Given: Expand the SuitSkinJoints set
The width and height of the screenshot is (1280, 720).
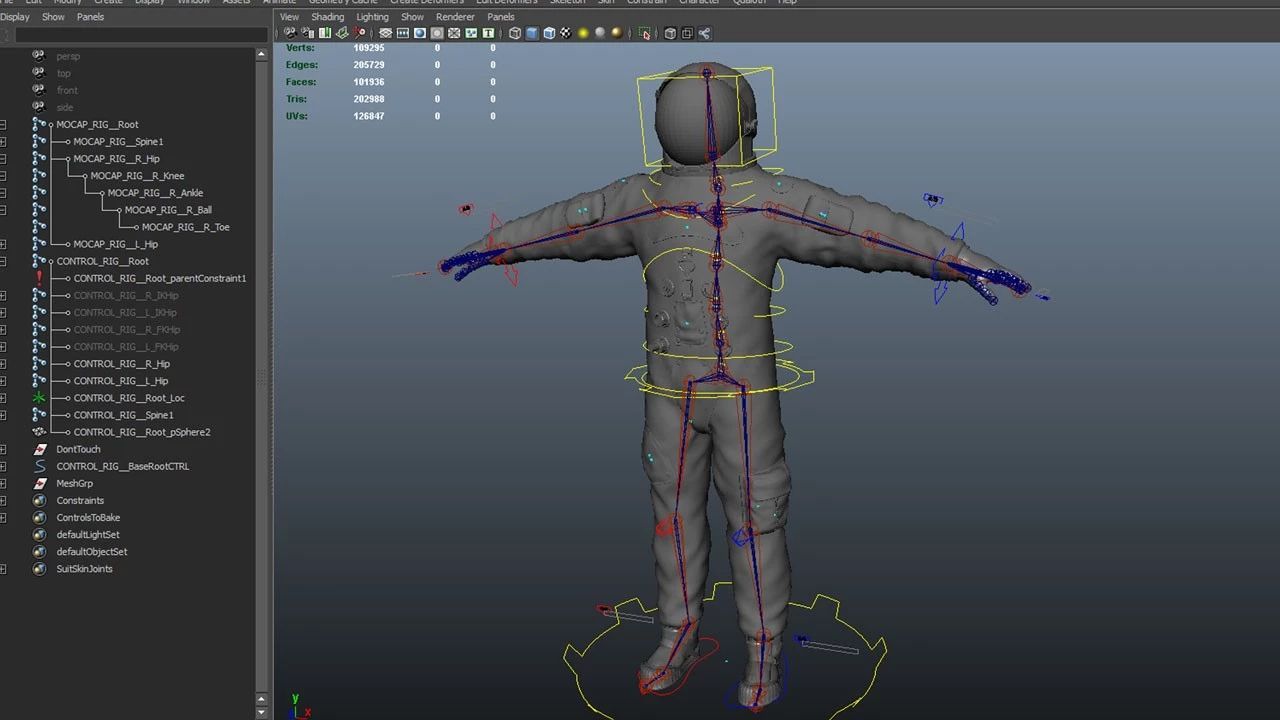Looking at the screenshot, I should (3, 569).
